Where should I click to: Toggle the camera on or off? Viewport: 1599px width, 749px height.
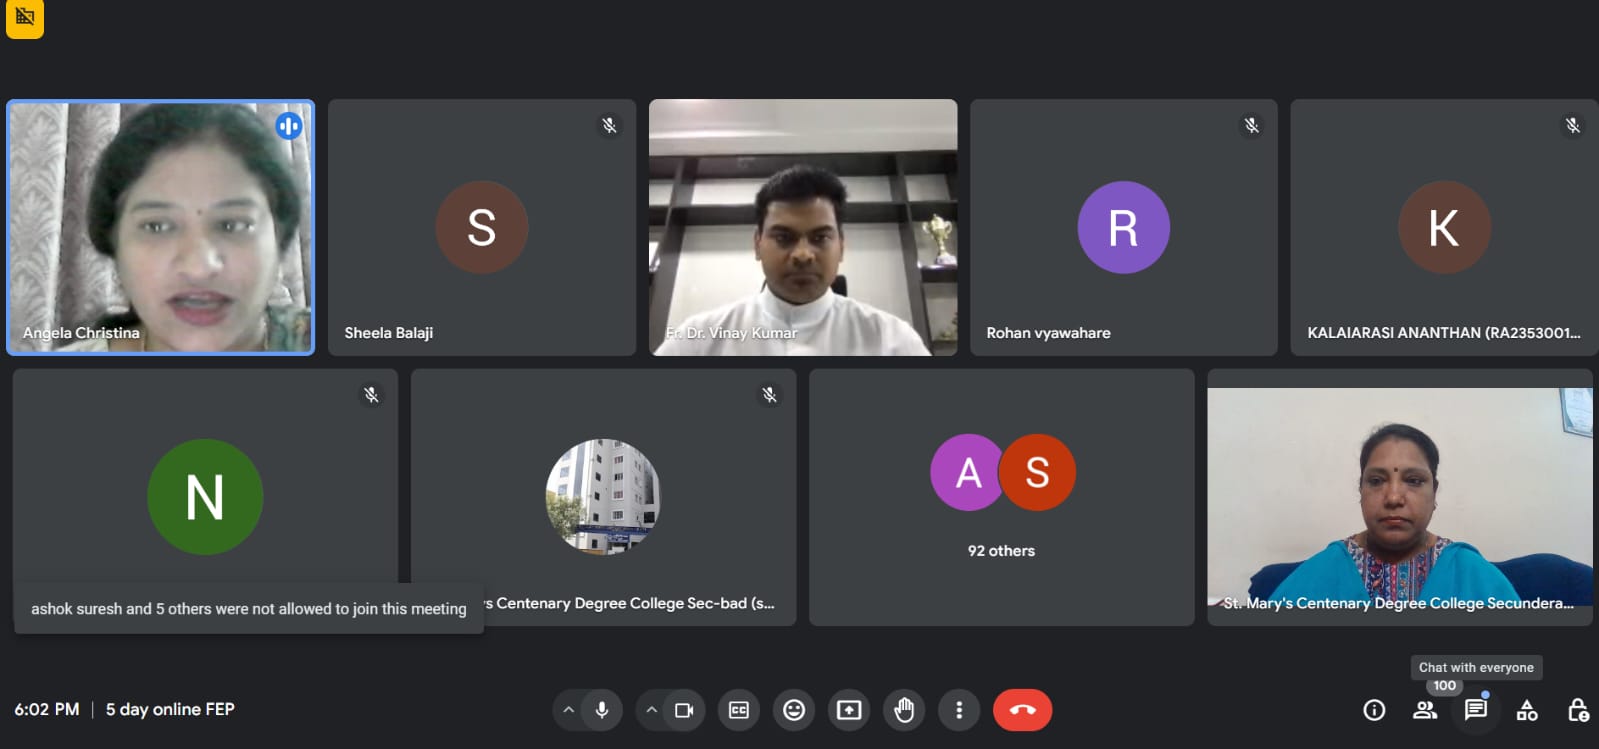coord(684,710)
